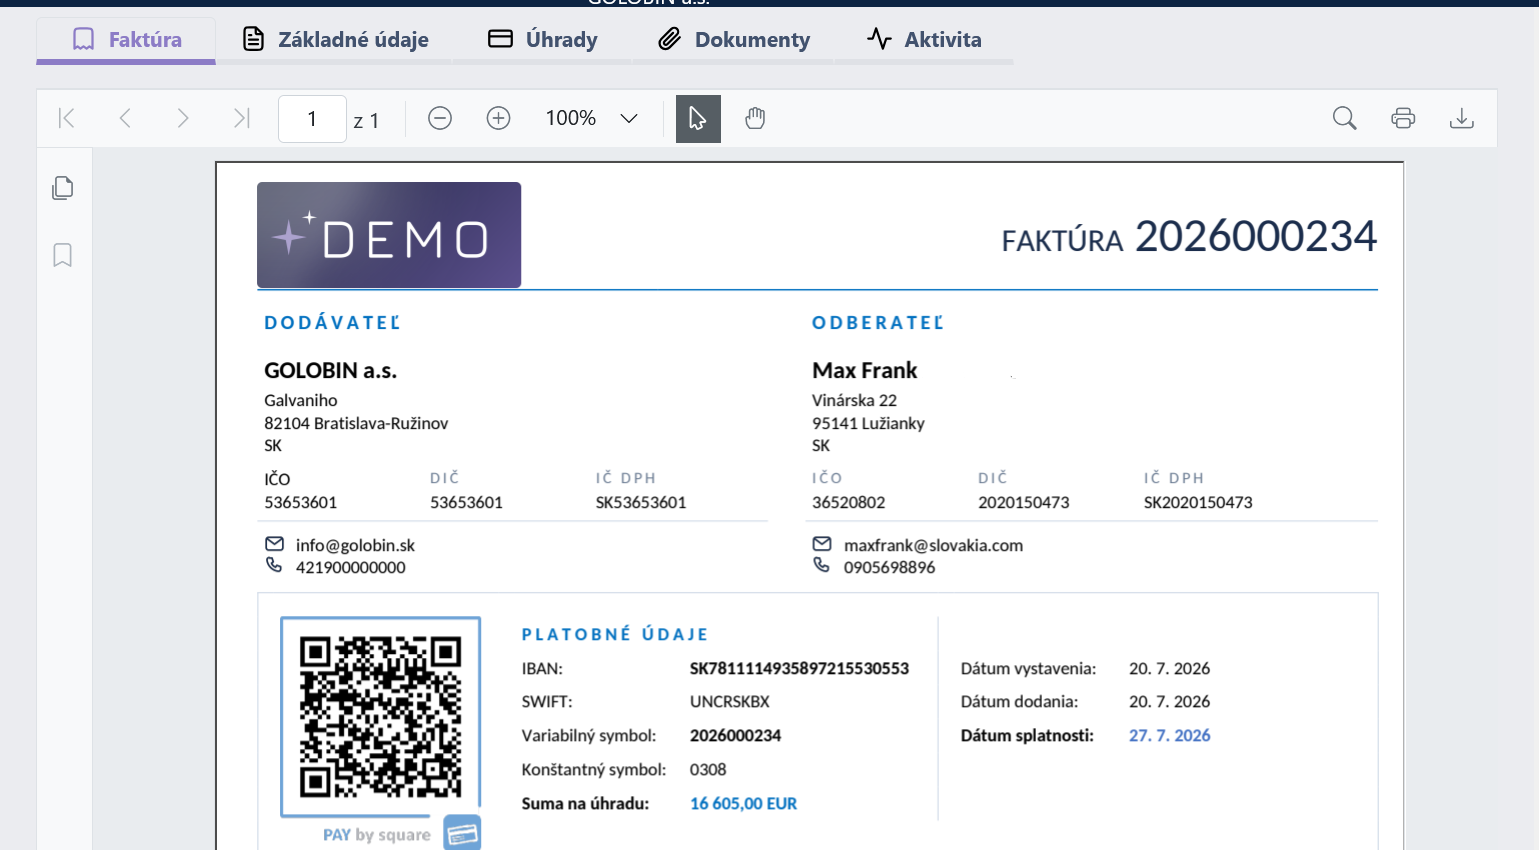Go to previous page arrow

(125, 118)
